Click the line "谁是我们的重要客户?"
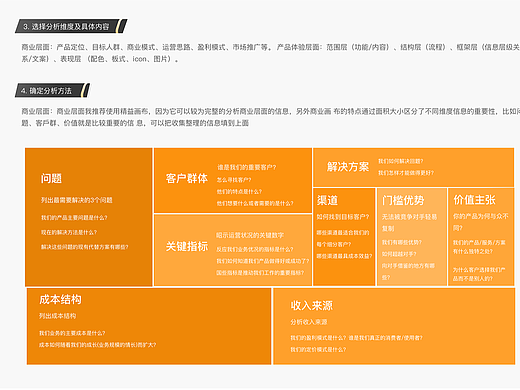 [247, 167]
